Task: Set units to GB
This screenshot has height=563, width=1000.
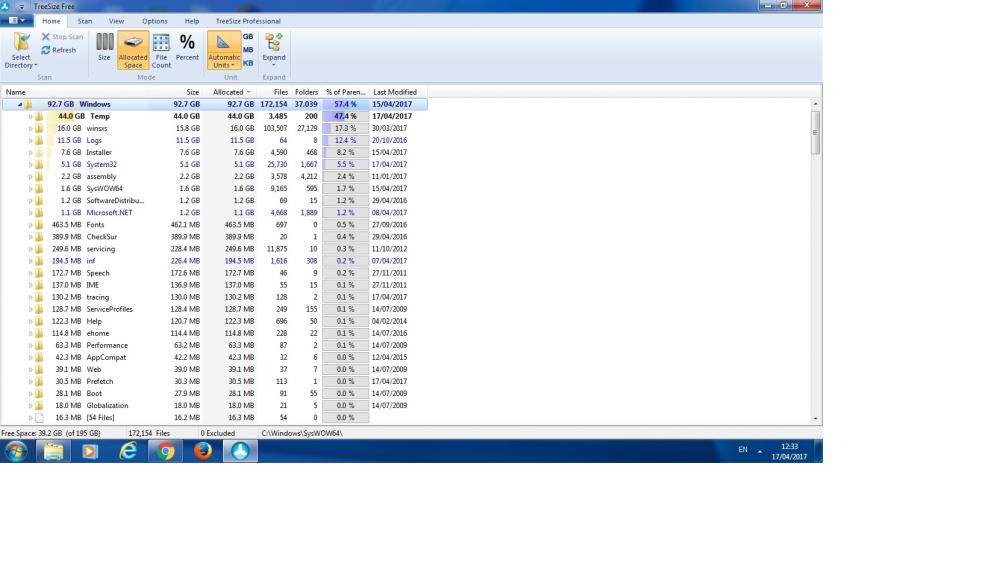Action: coord(248,36)
